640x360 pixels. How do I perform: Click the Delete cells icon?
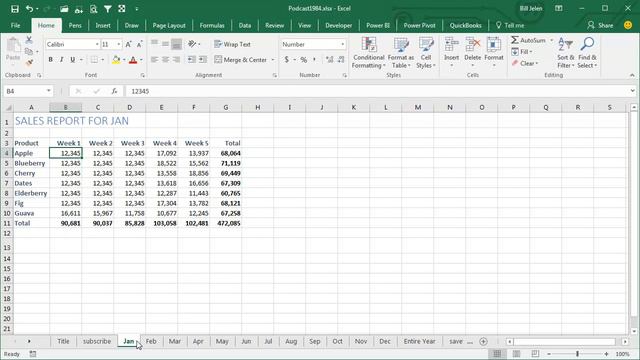(x=473, y=45)
